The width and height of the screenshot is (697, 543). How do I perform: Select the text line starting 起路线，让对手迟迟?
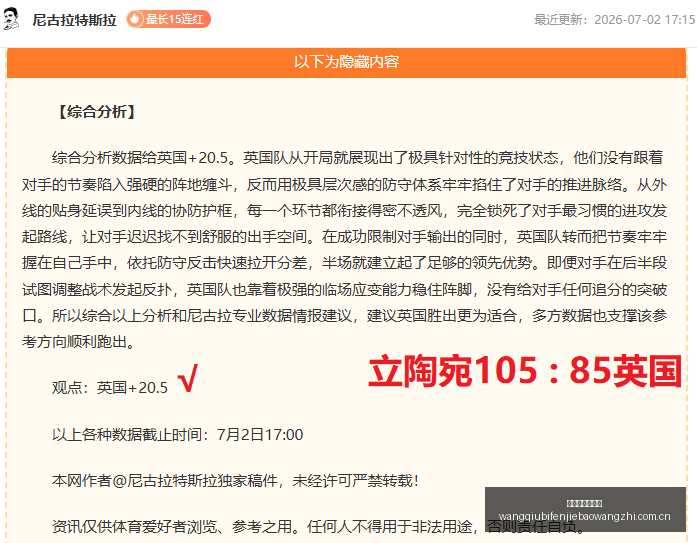click(344, 236)
